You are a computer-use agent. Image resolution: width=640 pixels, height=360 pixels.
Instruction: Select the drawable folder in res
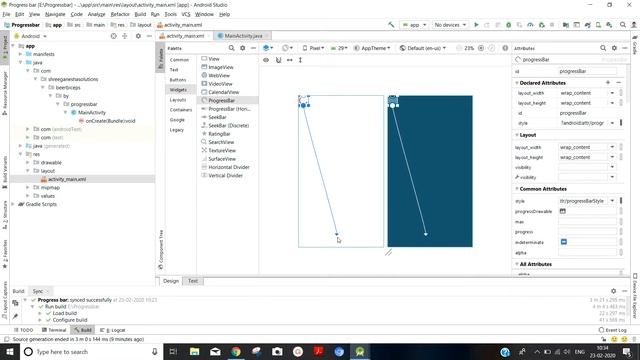click(51, 162)
